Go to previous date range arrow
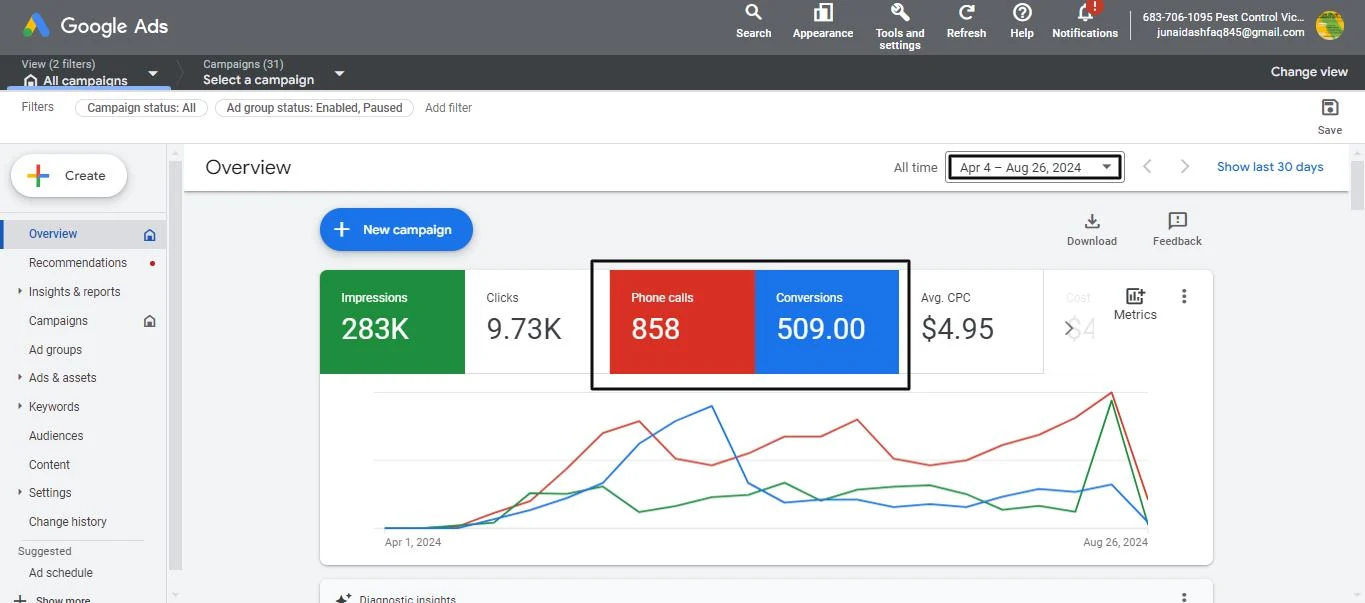 pos(1148,167)
